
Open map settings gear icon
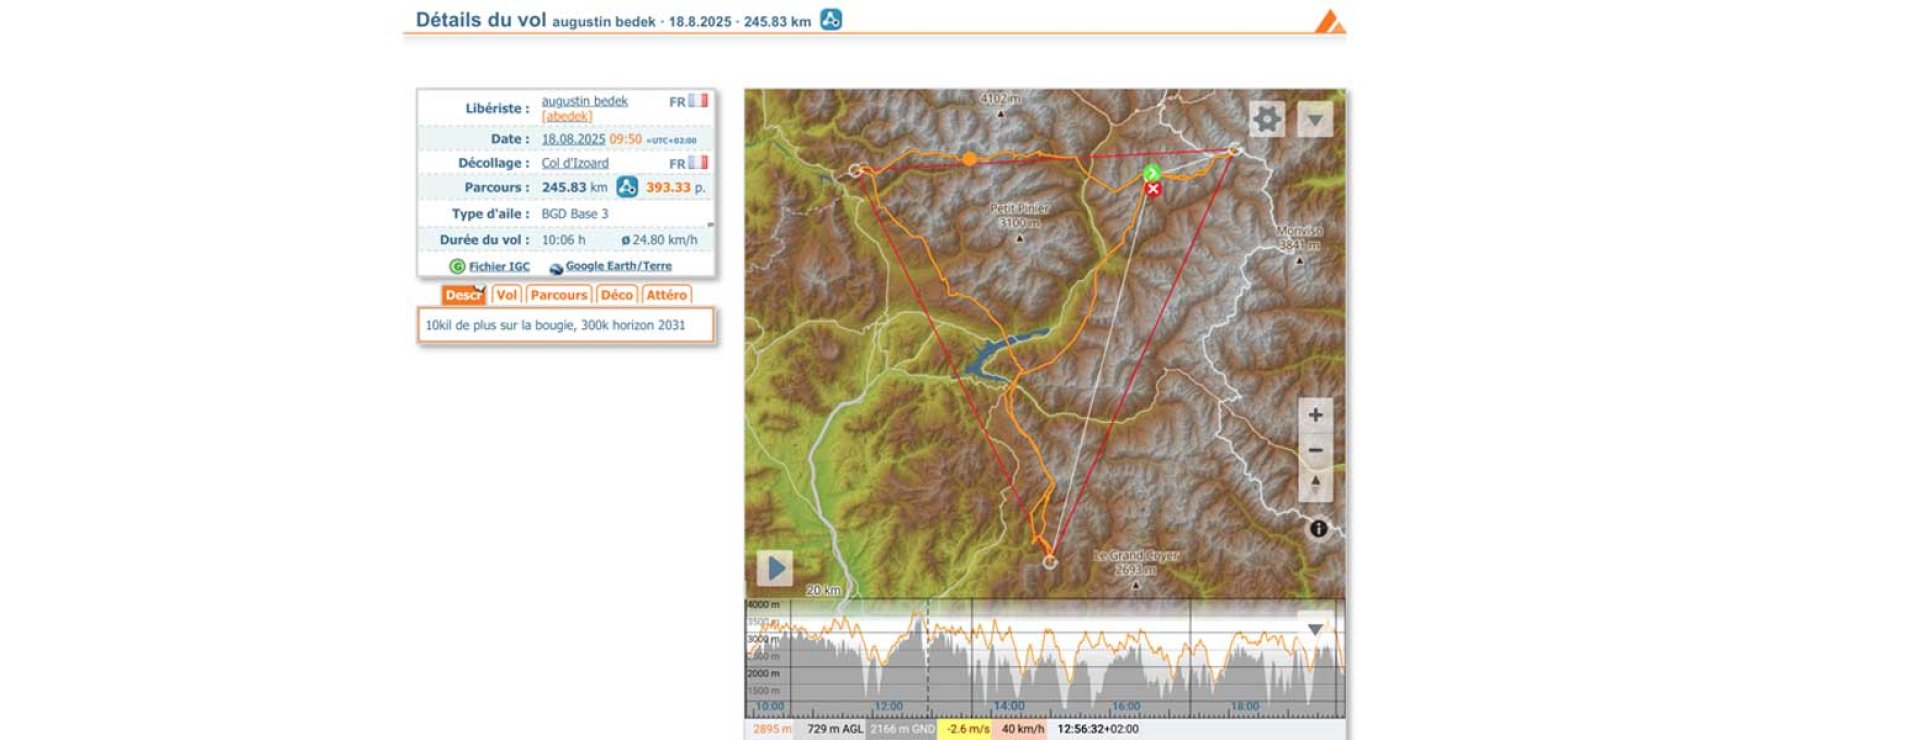coord(1266,119)
